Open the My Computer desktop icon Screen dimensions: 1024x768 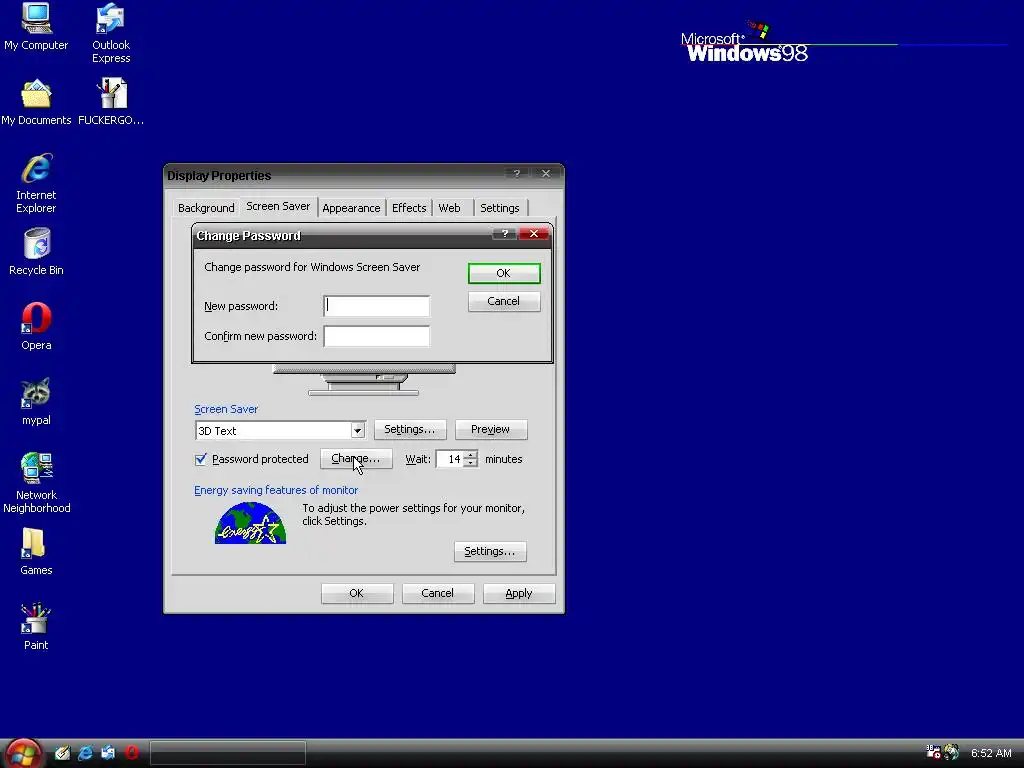coord(36,27)
